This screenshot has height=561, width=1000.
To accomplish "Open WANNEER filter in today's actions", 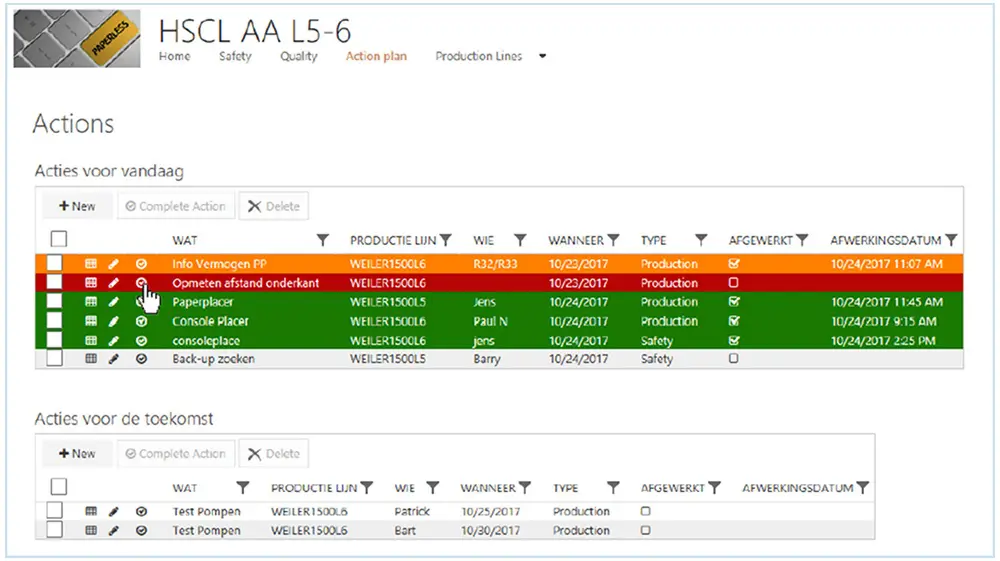I will tap(614, 240).
